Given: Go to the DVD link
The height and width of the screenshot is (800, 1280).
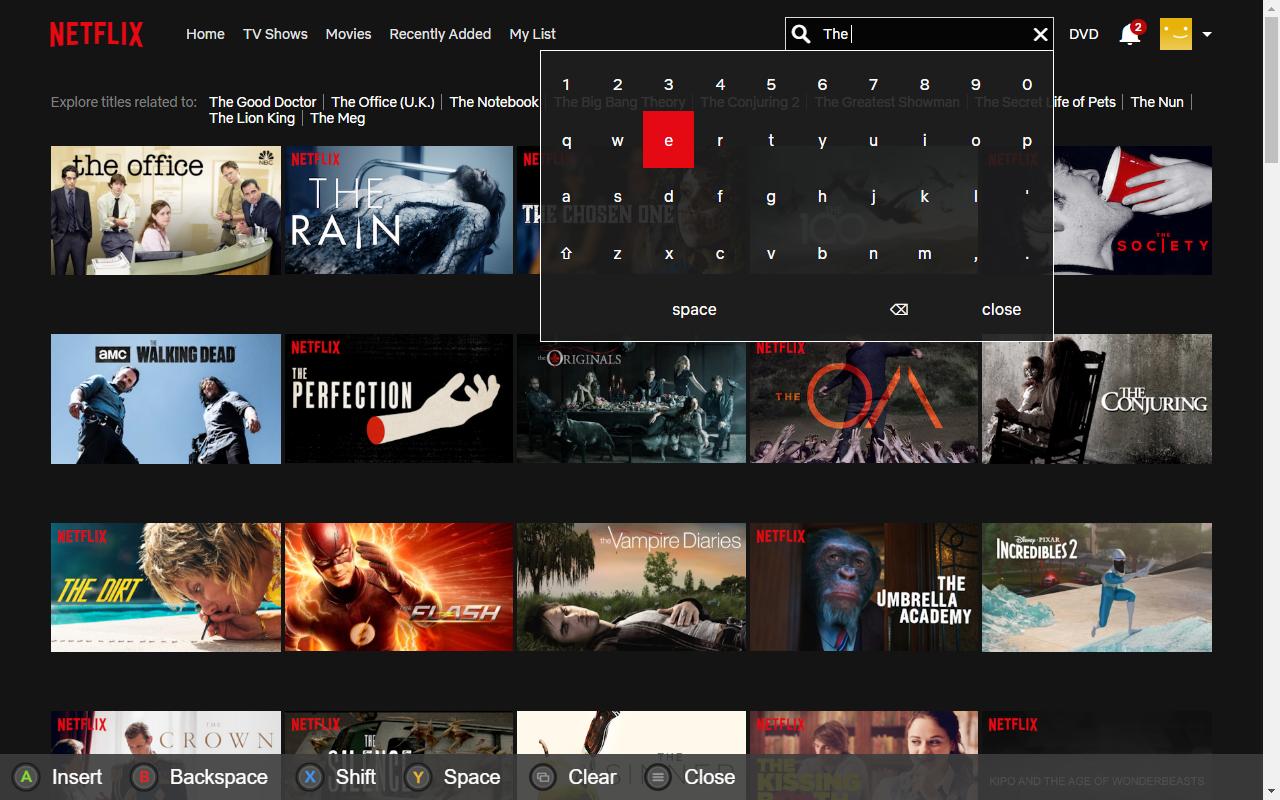Looking at the screenshot, I should pyautogui.click(x=1083, y=34).
